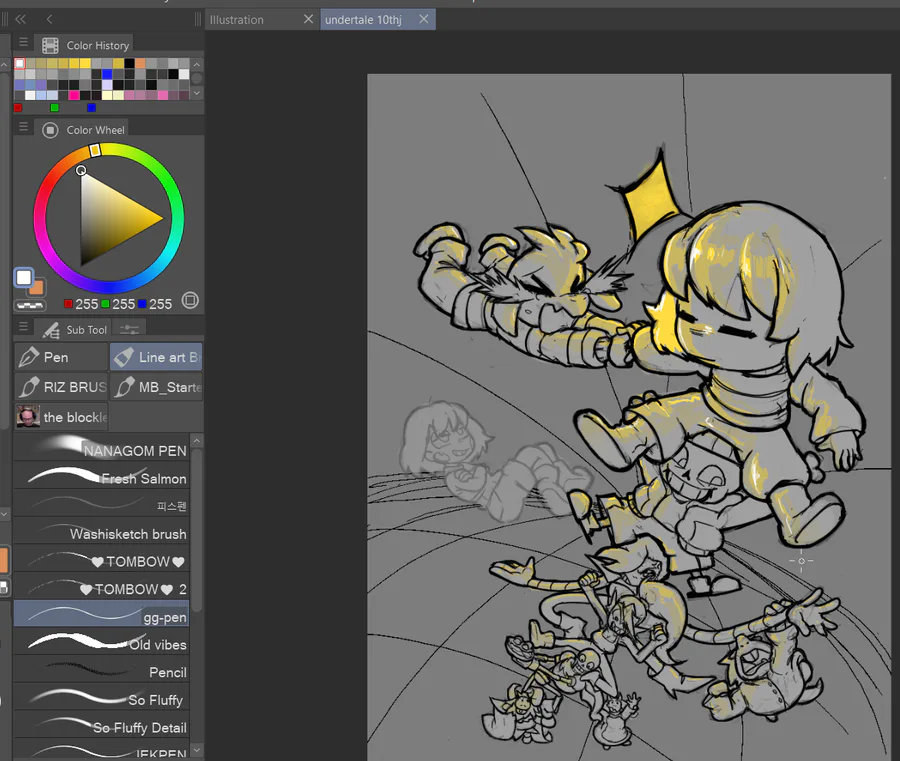Pick the hot pink swatch in Color History
This screenshot has width=900, height=761.
[74, 95]
